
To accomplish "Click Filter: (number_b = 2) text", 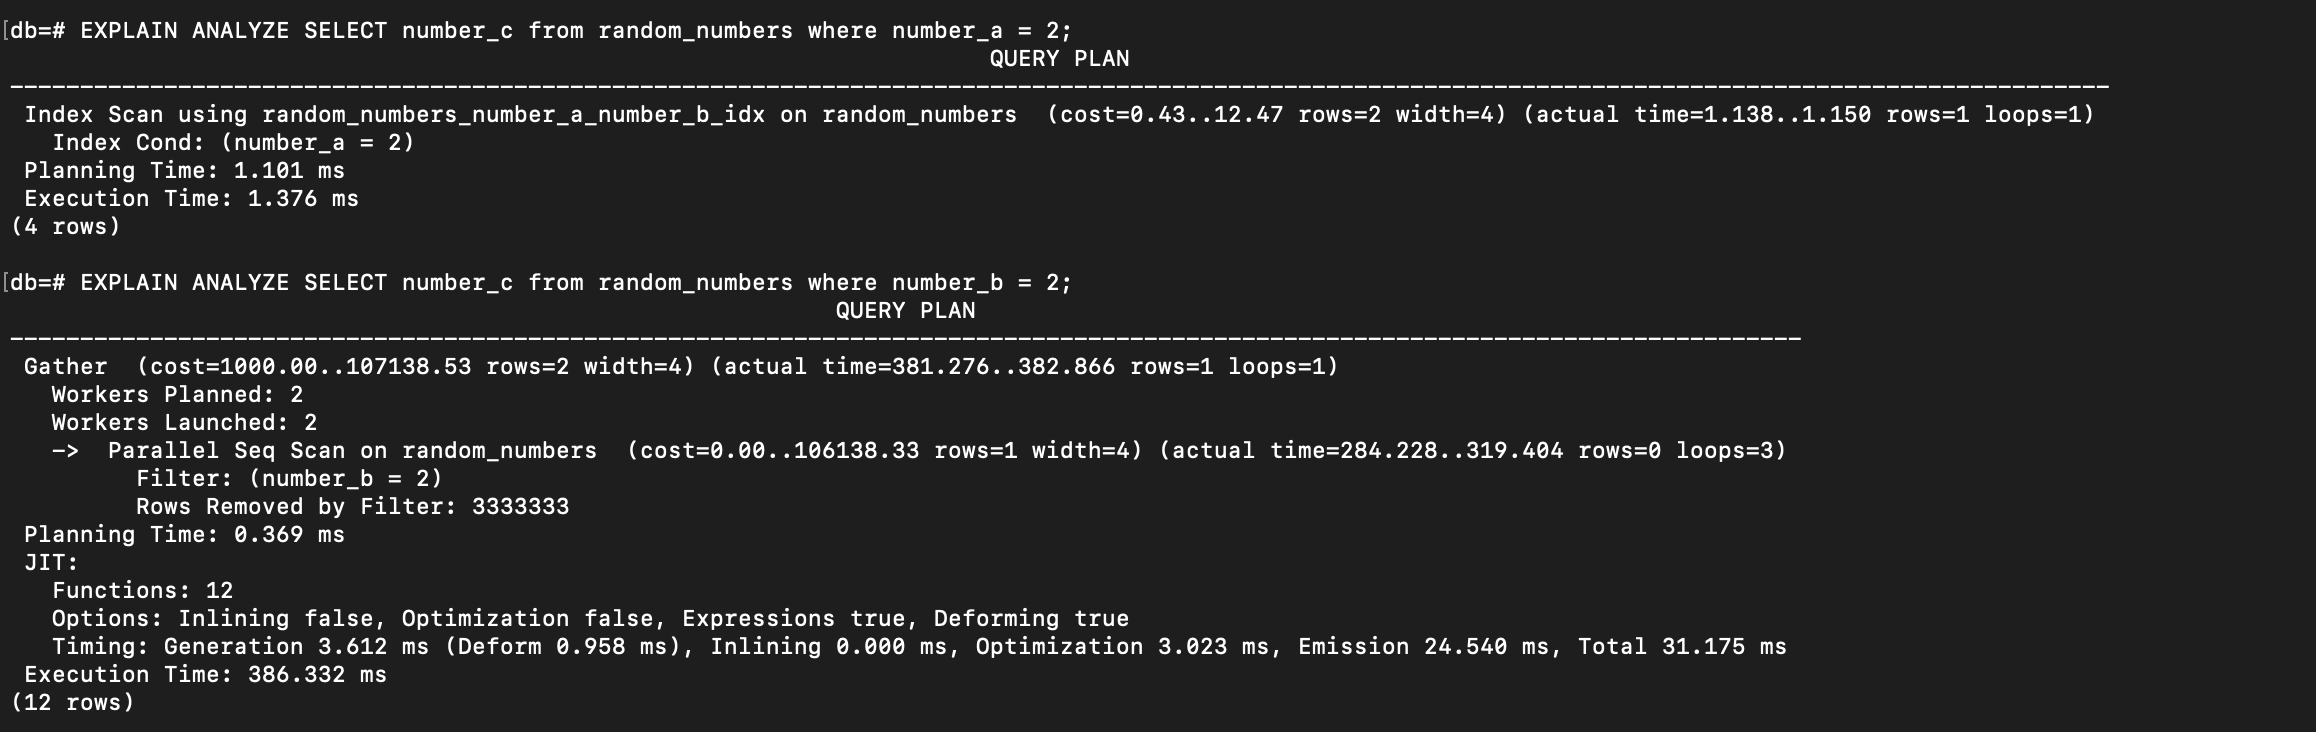I will [289, 479].
